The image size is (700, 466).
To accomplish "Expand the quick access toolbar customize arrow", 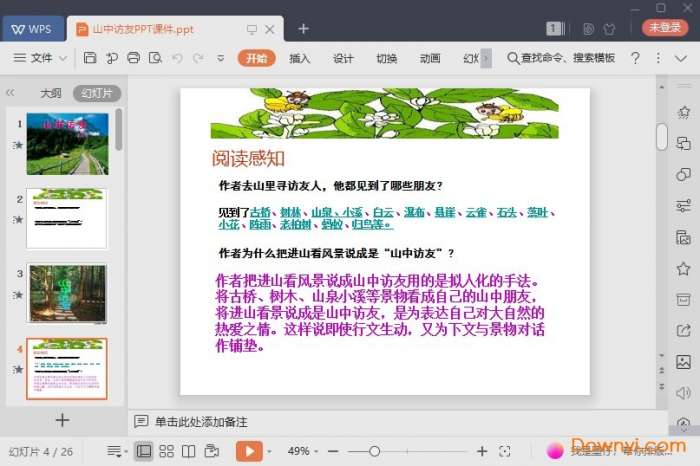I will tap(221, 58).
